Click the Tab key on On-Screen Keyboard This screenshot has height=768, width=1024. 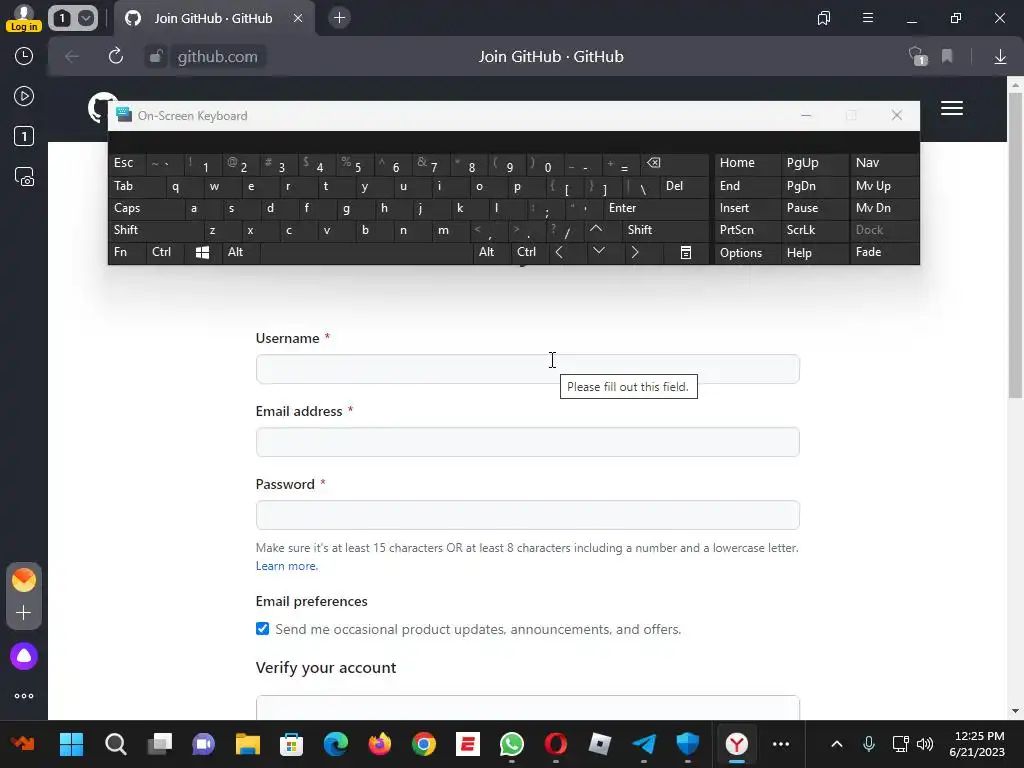[x=136, y=186]
